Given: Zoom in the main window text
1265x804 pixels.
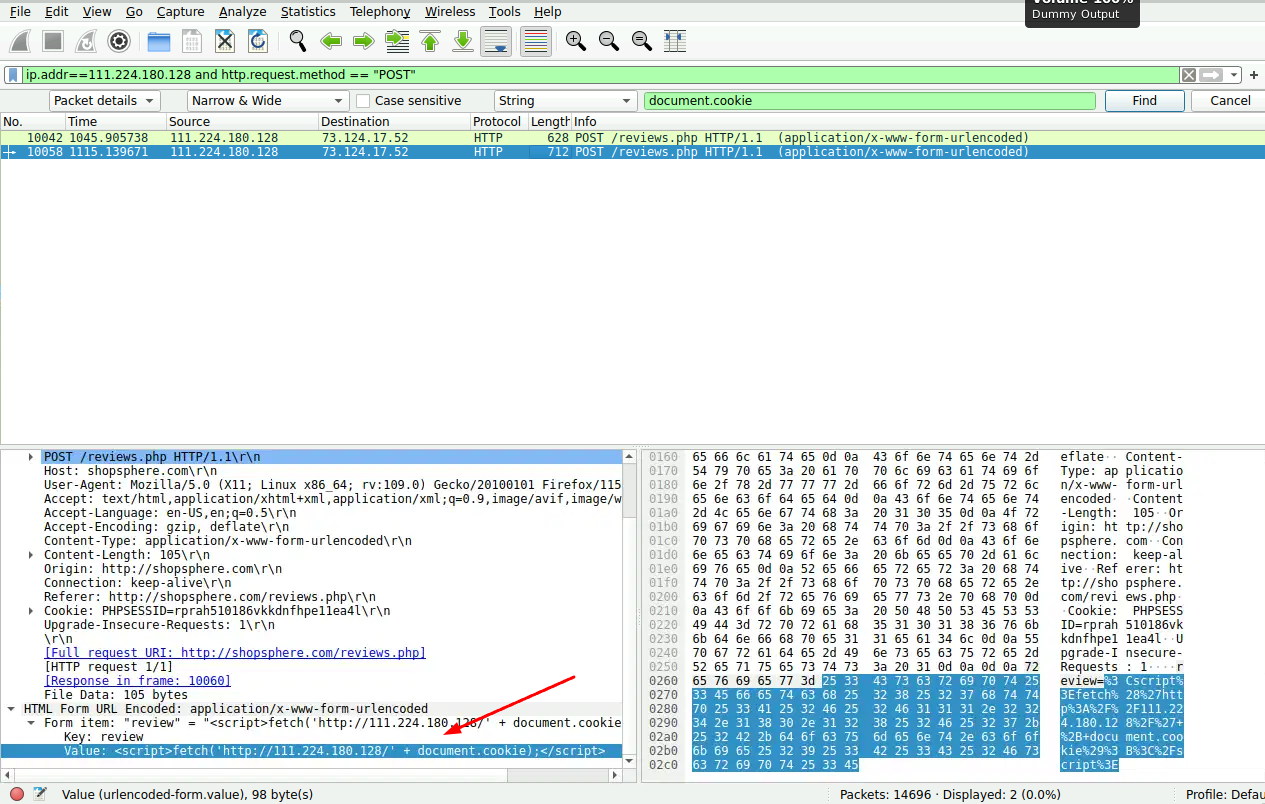Looking at the screenshot, I should [x=575, y=41].
